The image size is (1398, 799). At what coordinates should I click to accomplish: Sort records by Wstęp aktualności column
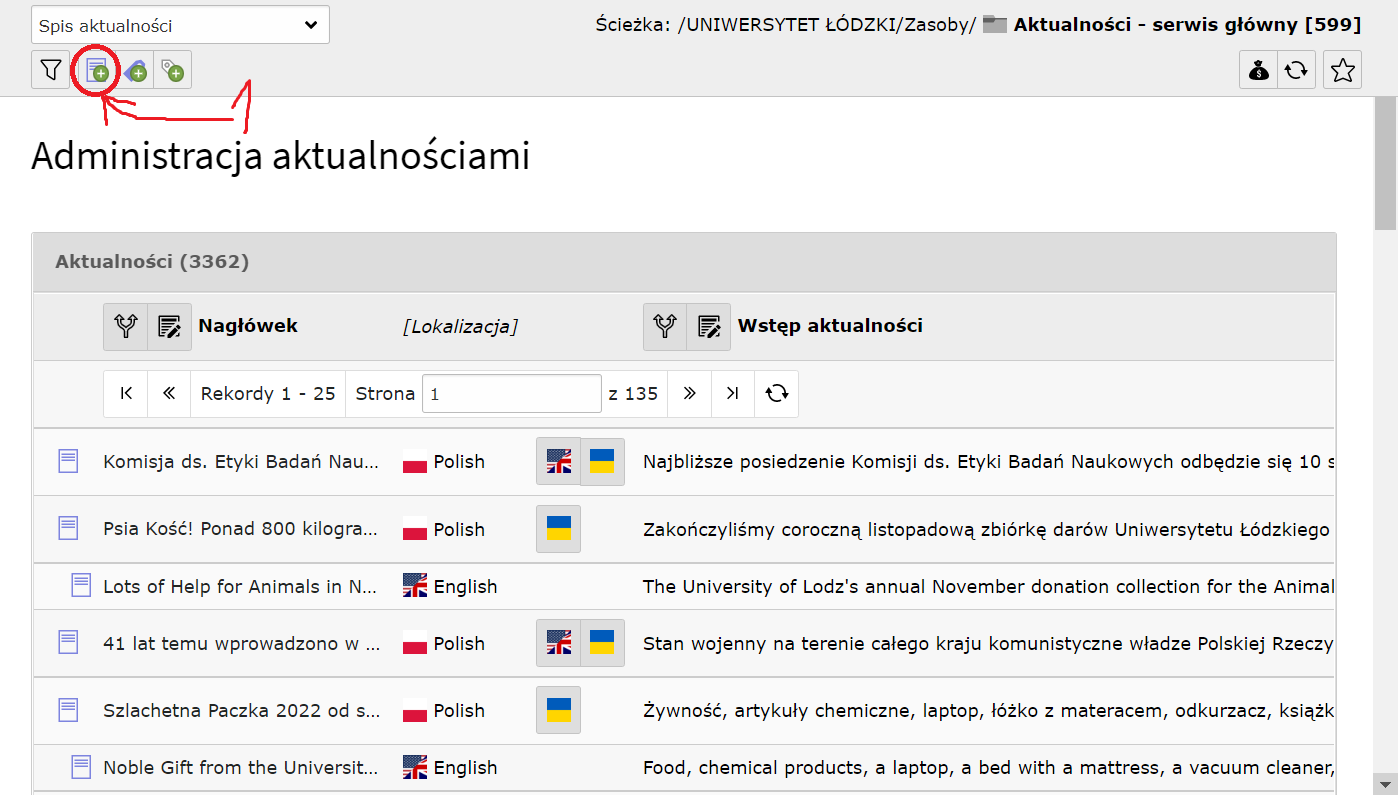pyautogui.click(x=665, y=326)
